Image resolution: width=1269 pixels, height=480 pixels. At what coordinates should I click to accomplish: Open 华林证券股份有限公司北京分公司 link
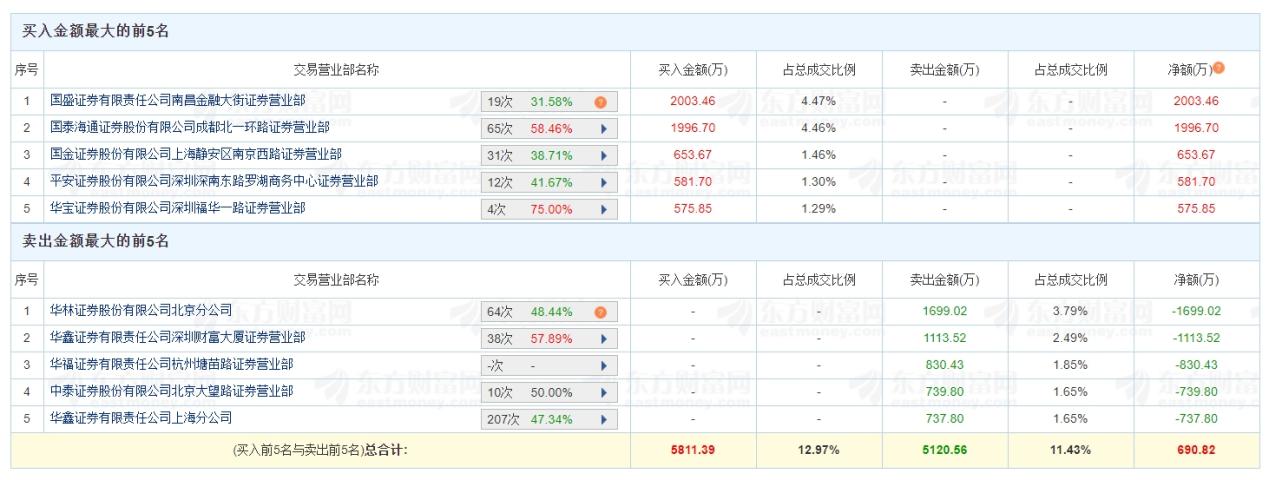141,311
